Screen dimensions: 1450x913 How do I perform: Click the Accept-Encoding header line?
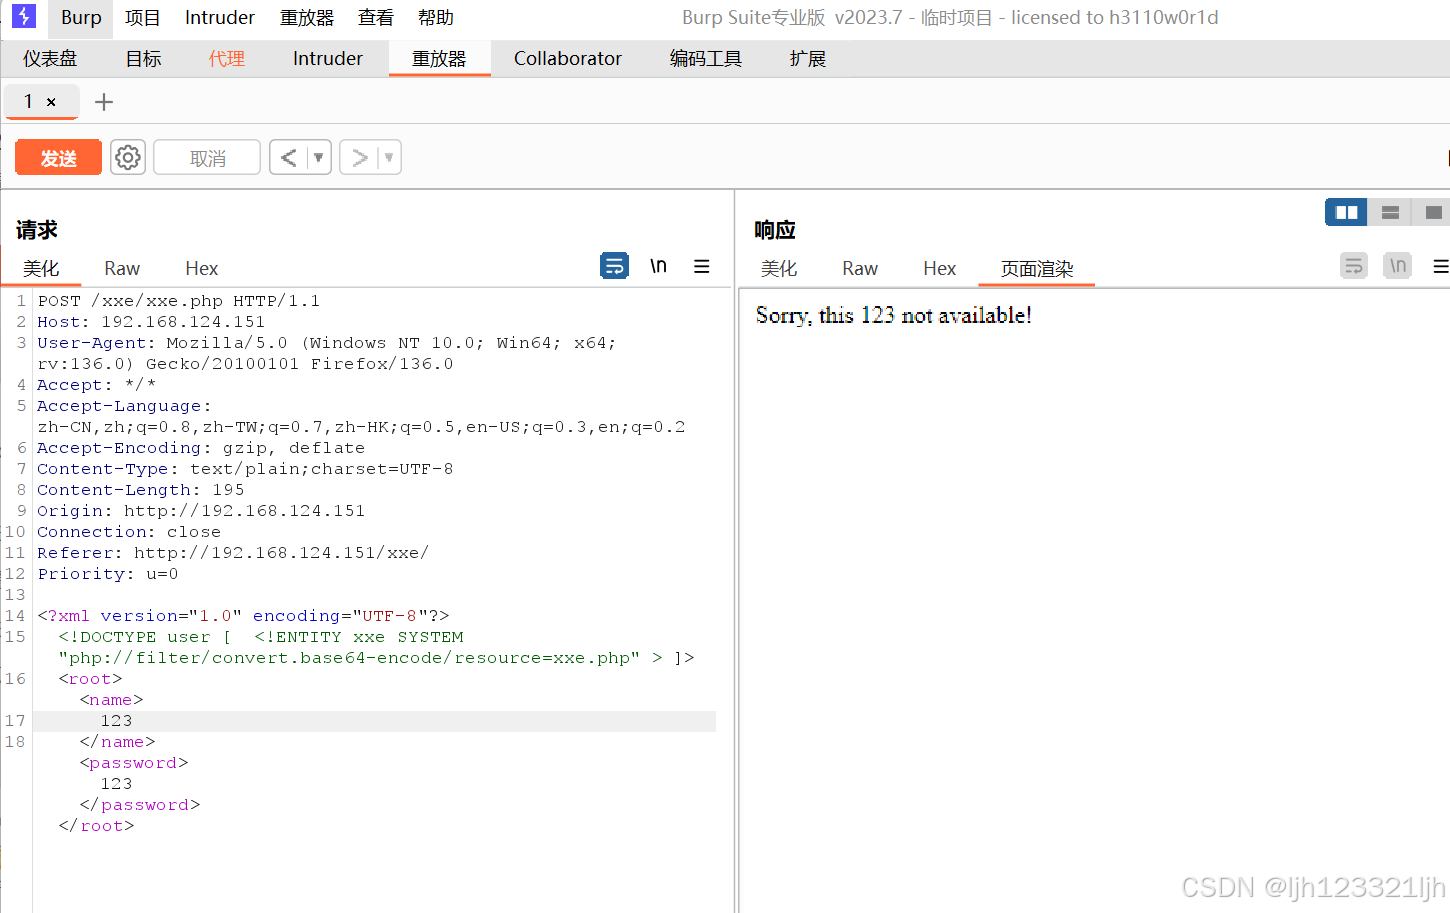pyautogui.click(x=201, y=448)
